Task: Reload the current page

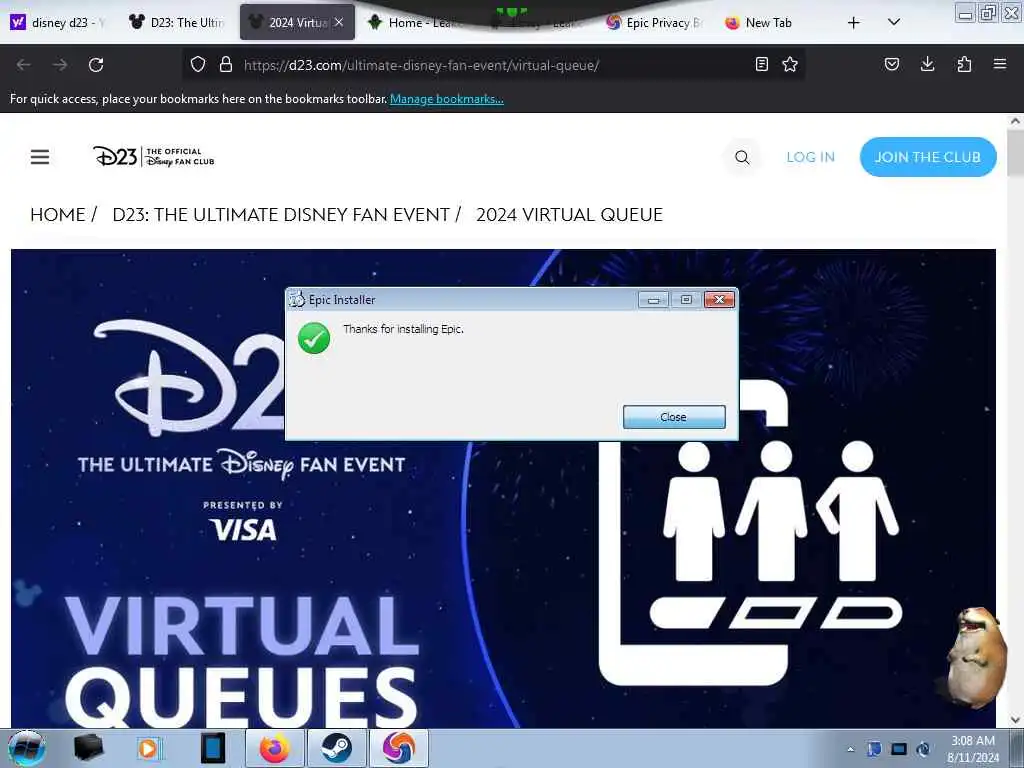Action: point(96,65)
